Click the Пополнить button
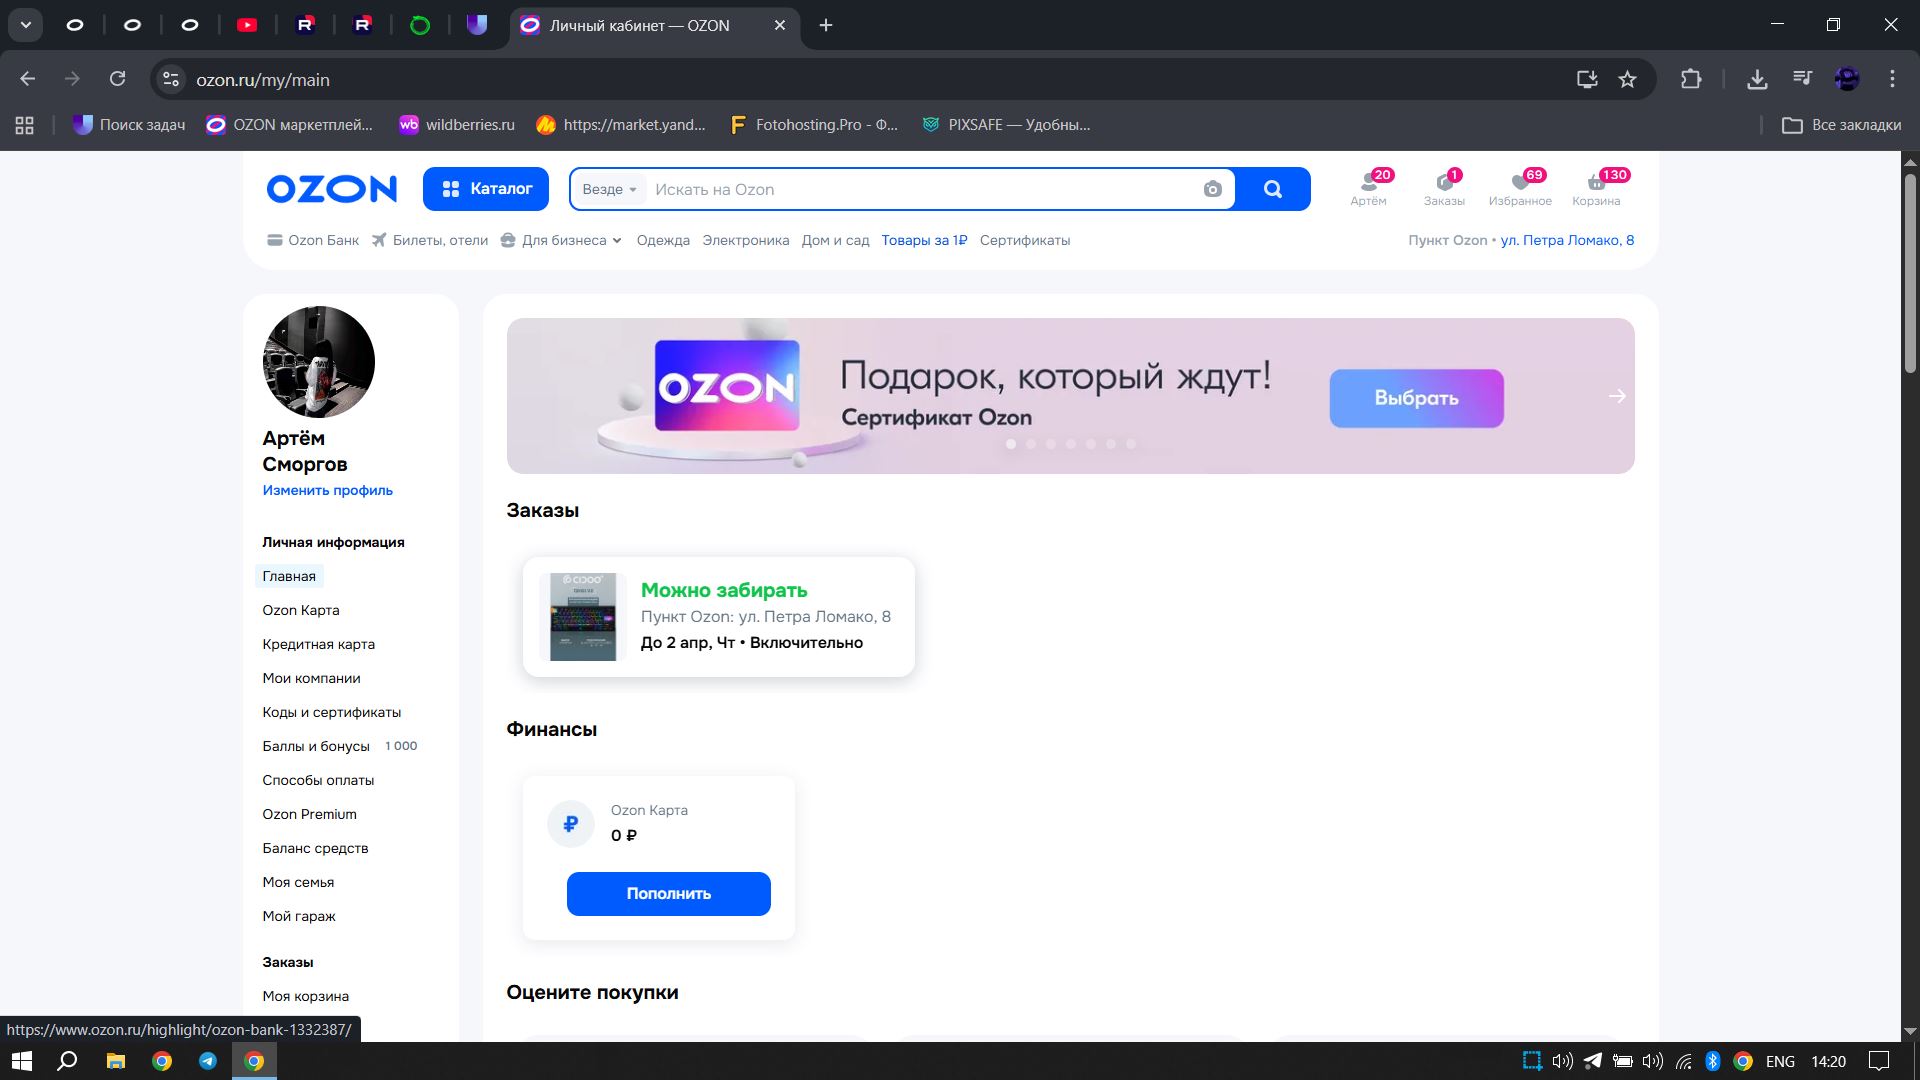 point(668,893)
